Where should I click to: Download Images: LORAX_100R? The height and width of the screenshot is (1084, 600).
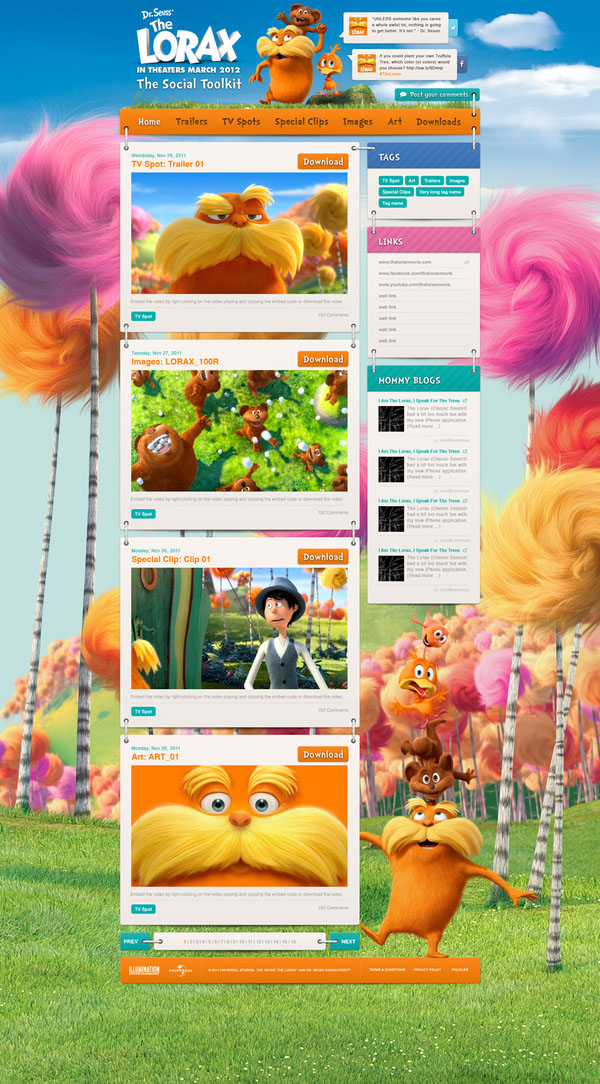323,359
